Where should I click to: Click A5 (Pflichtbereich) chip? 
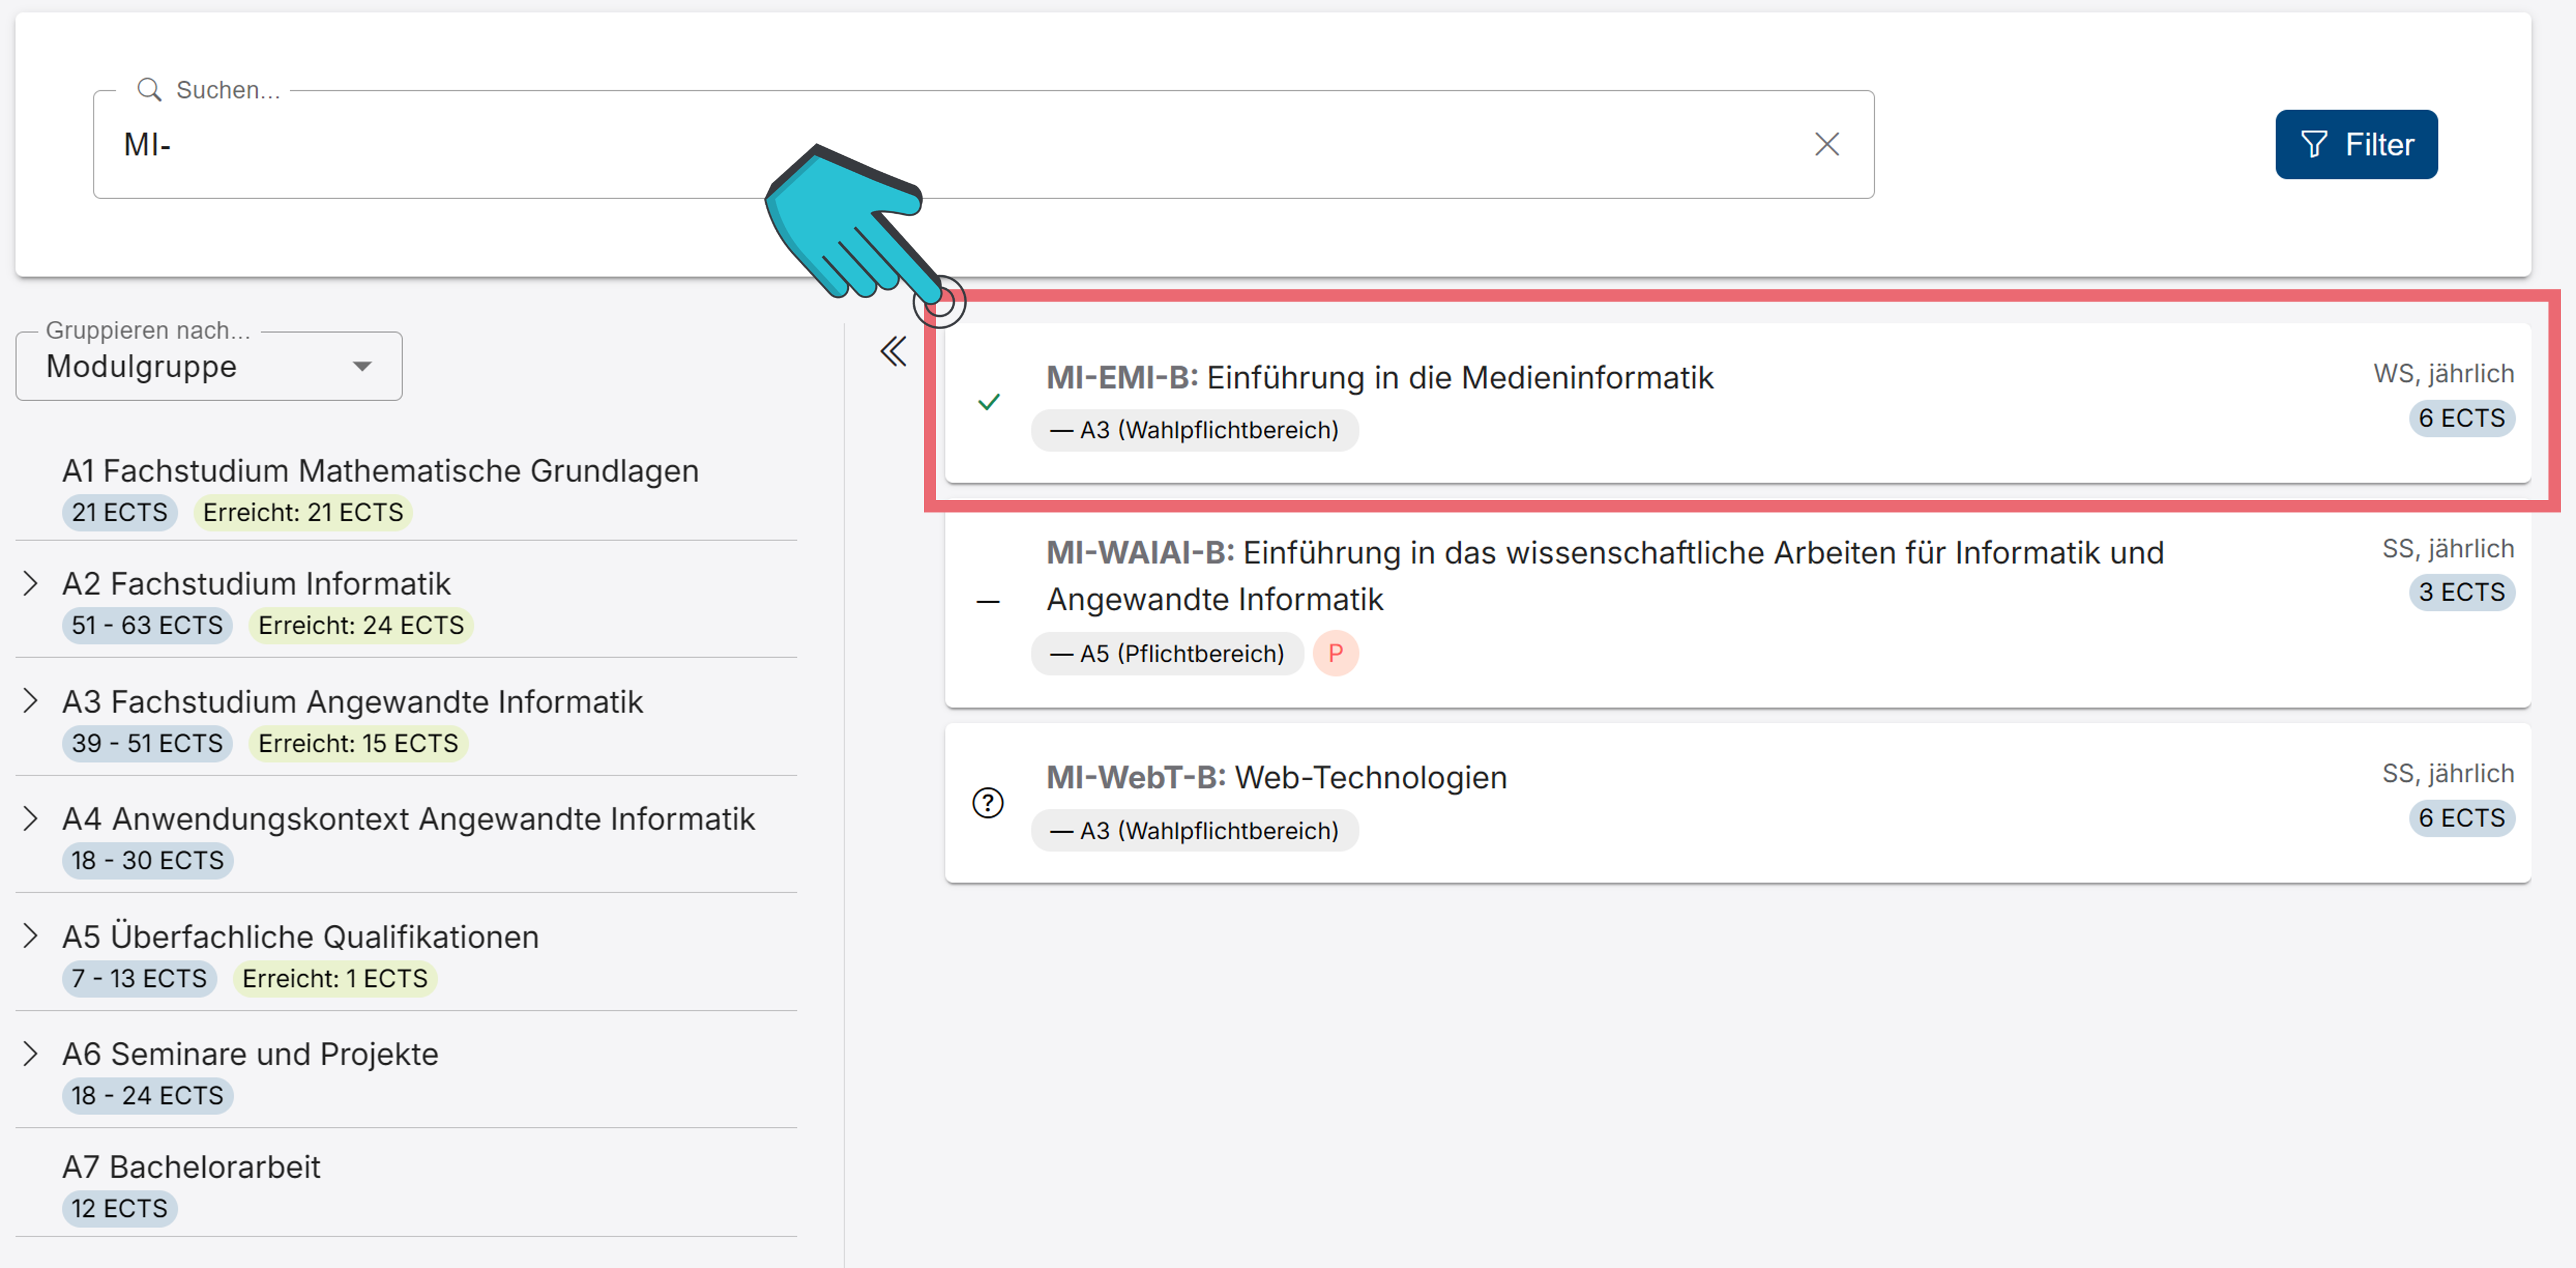[x=1167, y=653]
